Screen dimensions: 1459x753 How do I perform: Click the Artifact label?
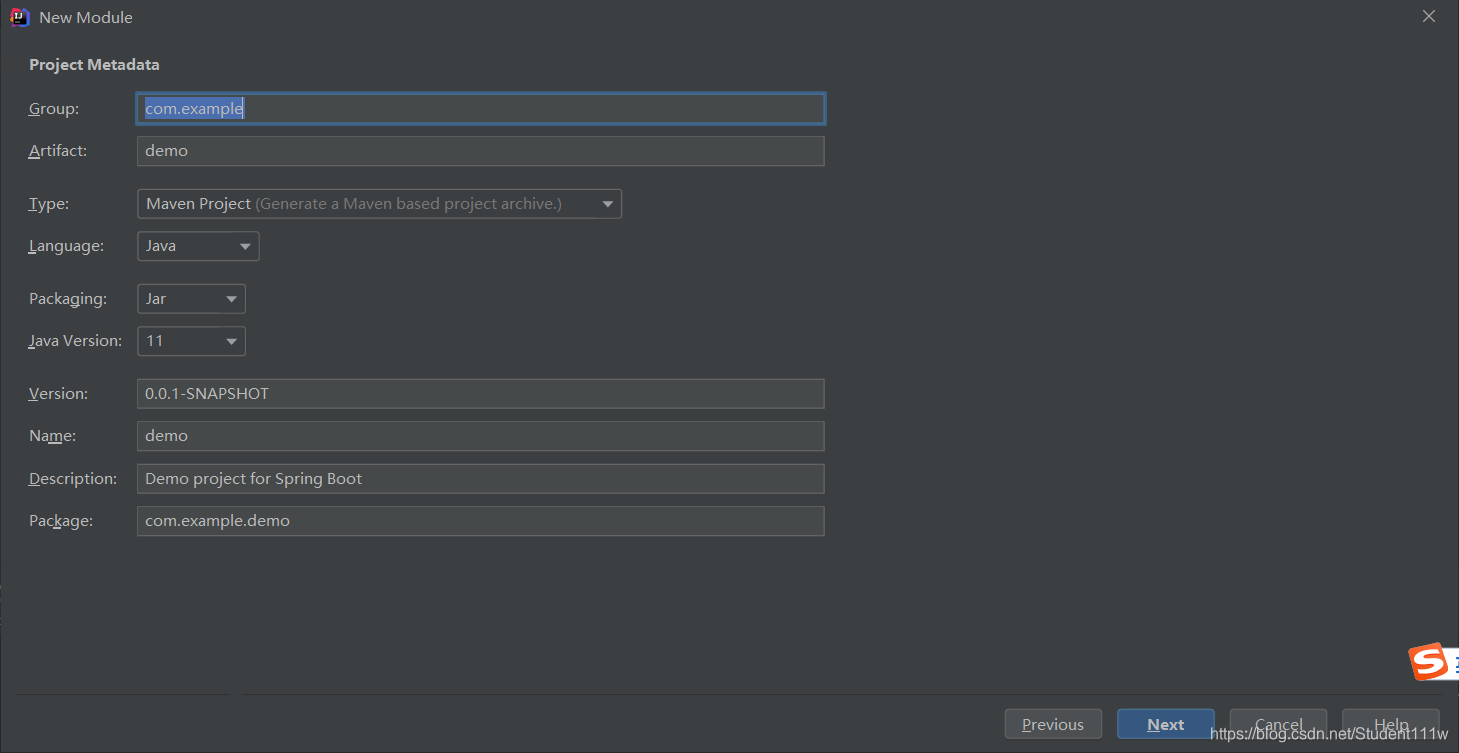58,151
